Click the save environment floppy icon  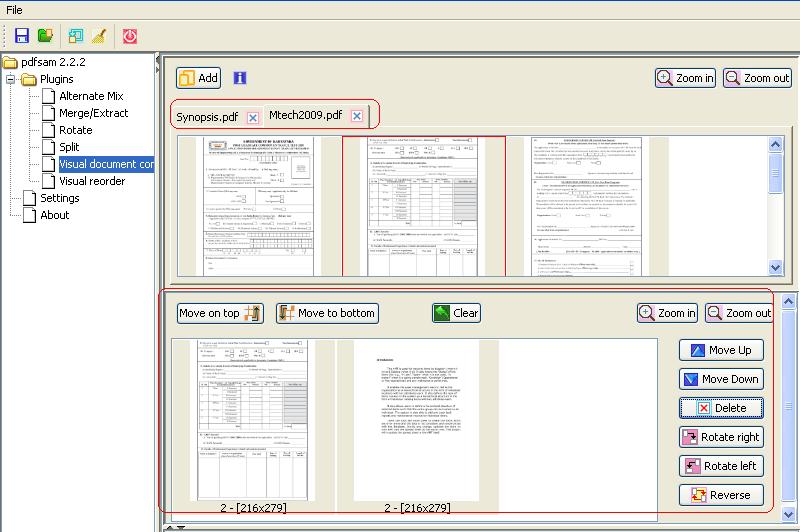[x=22, y=36]
